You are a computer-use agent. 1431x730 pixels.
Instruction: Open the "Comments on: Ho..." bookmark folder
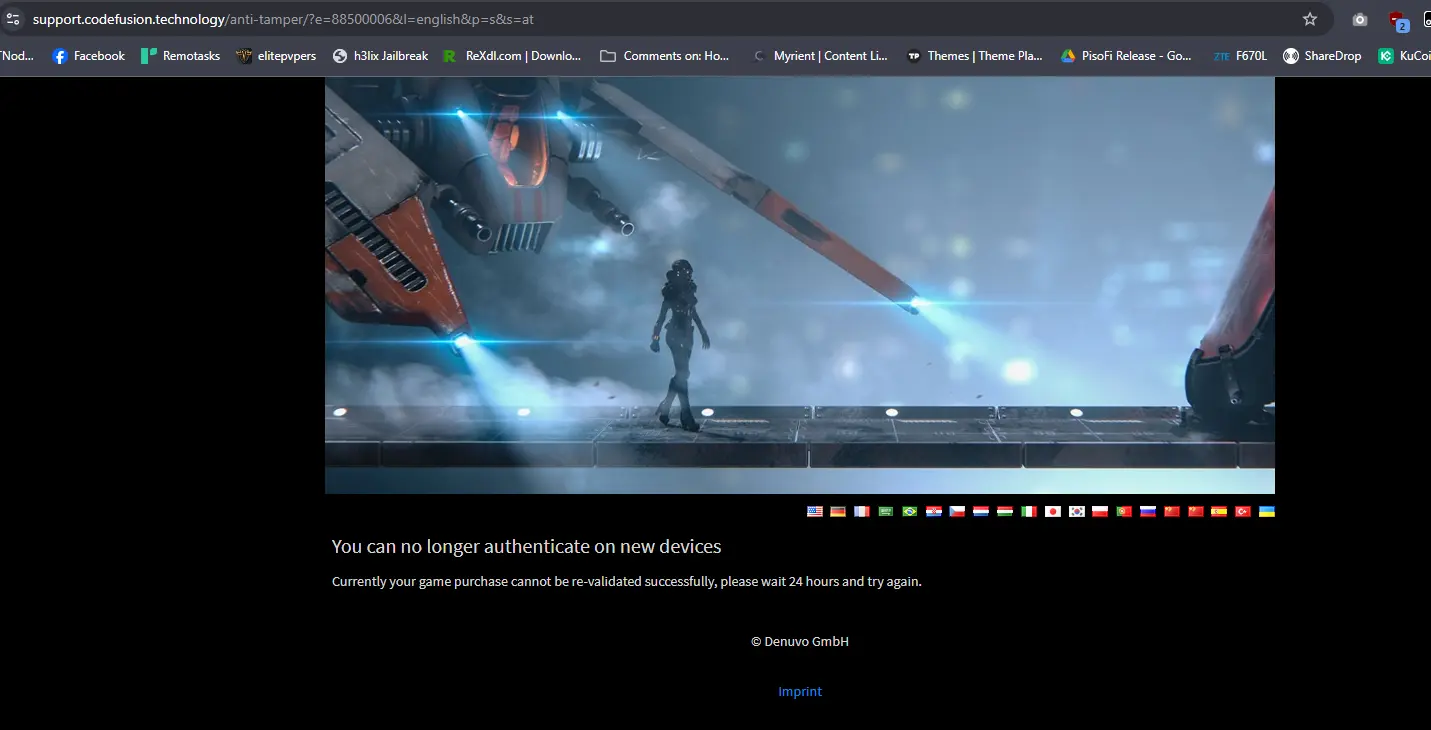(665, 56)
